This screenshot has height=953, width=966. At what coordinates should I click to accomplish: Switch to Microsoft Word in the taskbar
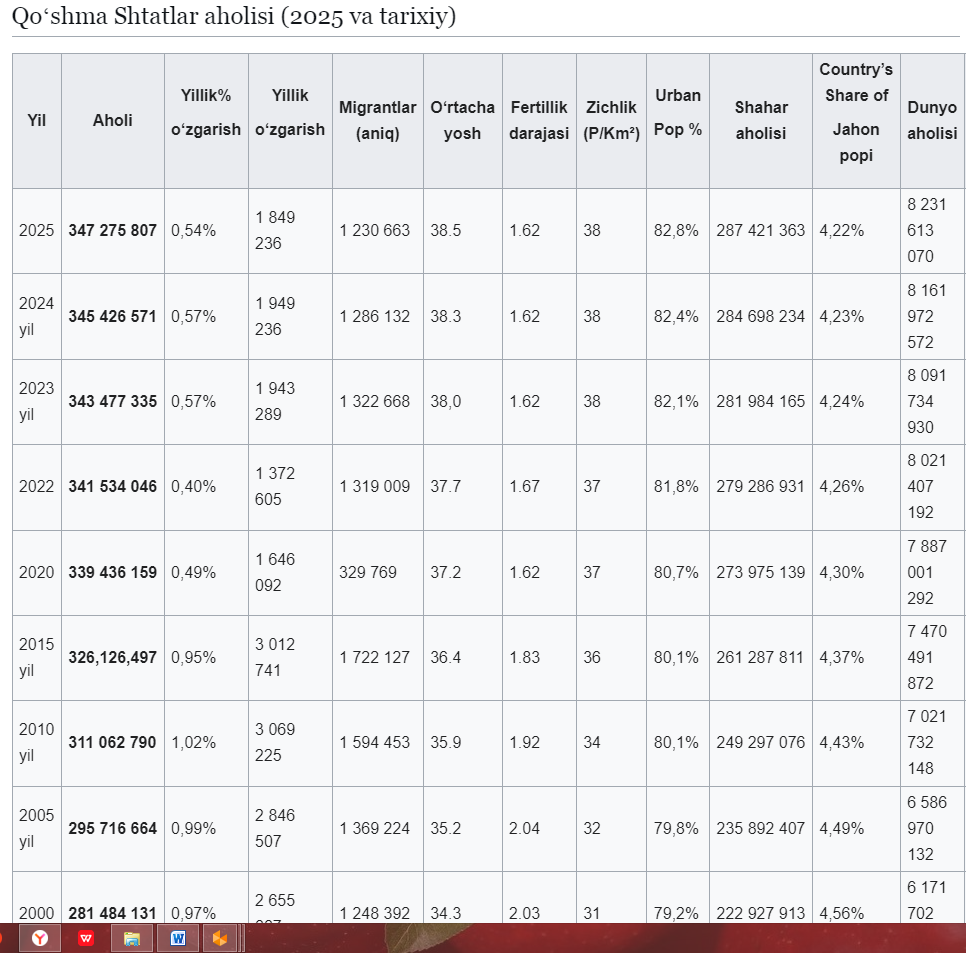(178, 938)
